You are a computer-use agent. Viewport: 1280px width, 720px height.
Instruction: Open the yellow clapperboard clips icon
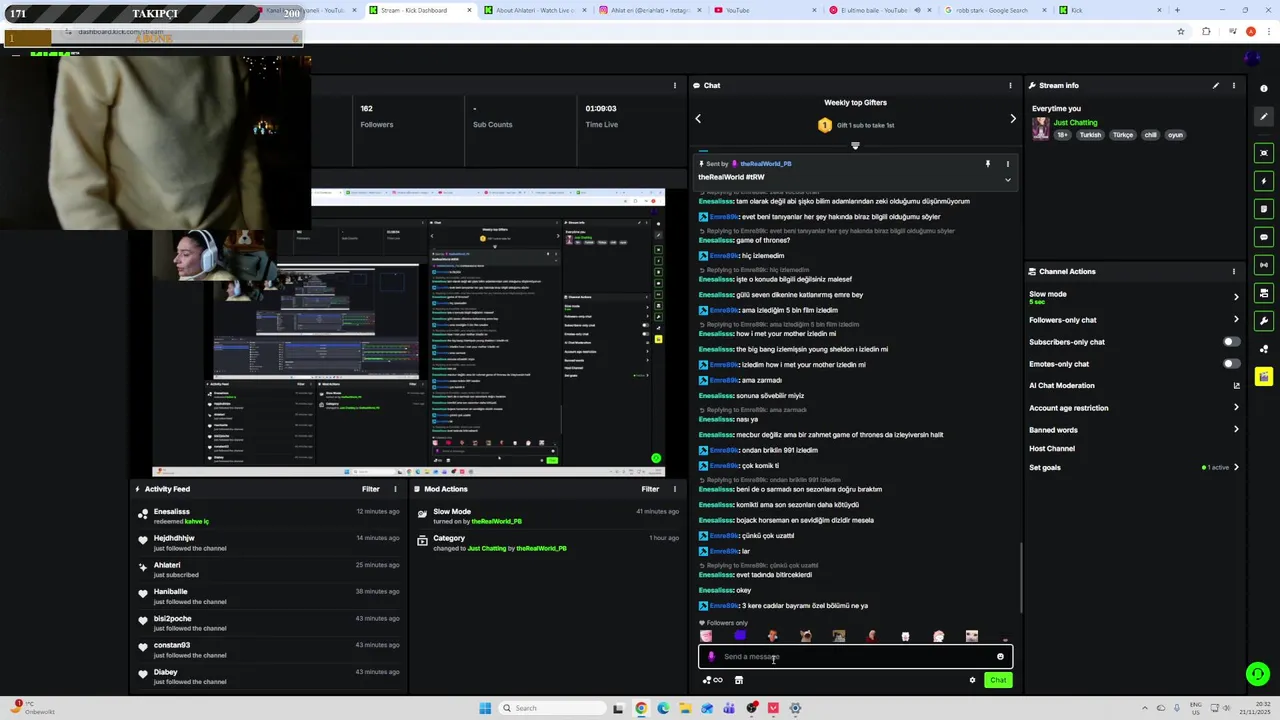1264,377
